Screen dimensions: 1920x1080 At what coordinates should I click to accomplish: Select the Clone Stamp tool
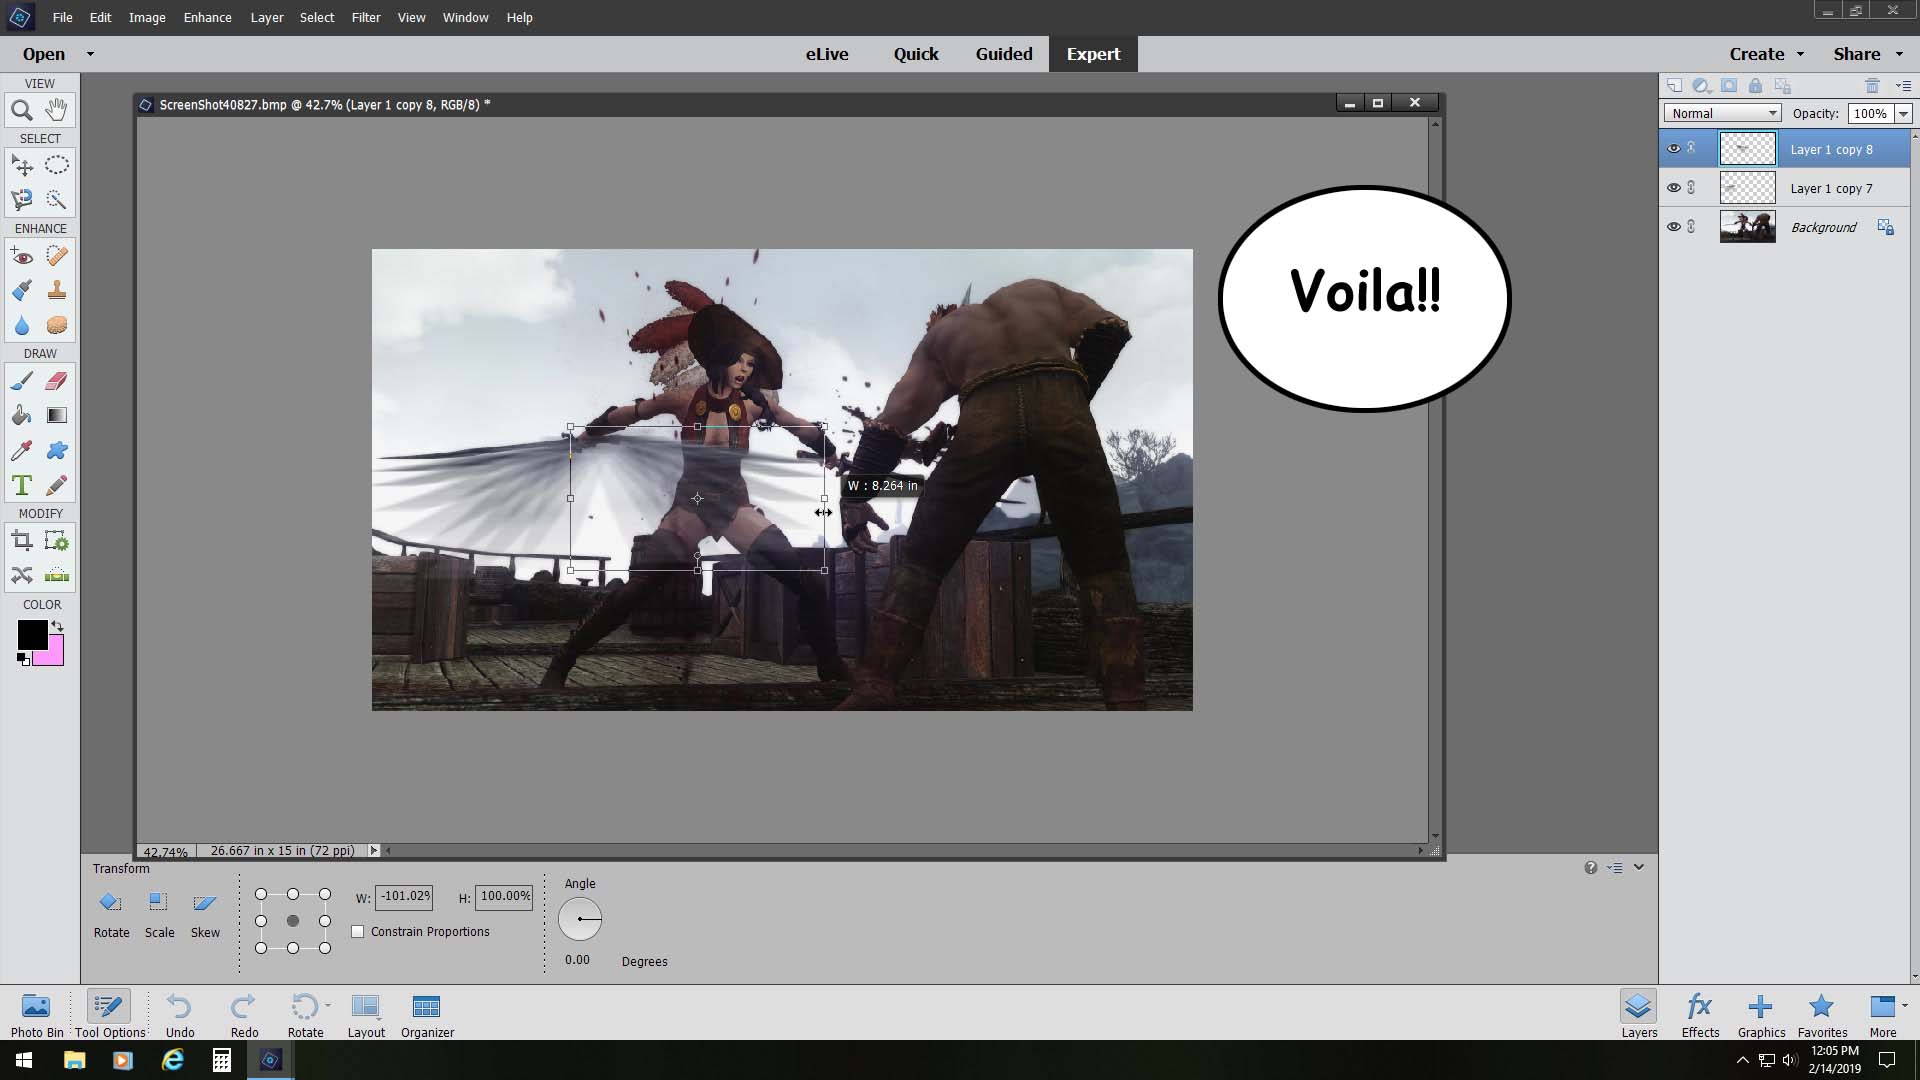57,291
